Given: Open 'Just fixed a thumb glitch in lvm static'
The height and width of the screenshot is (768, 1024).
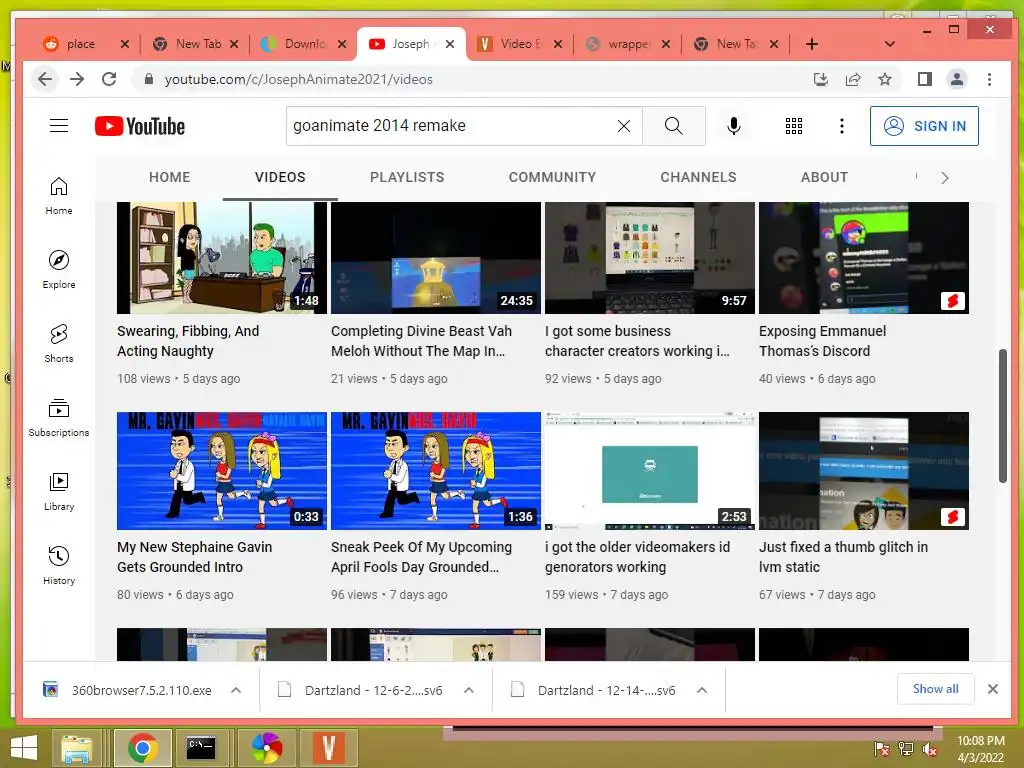Looking at the screenshot, I should click(x=843, y=557).
